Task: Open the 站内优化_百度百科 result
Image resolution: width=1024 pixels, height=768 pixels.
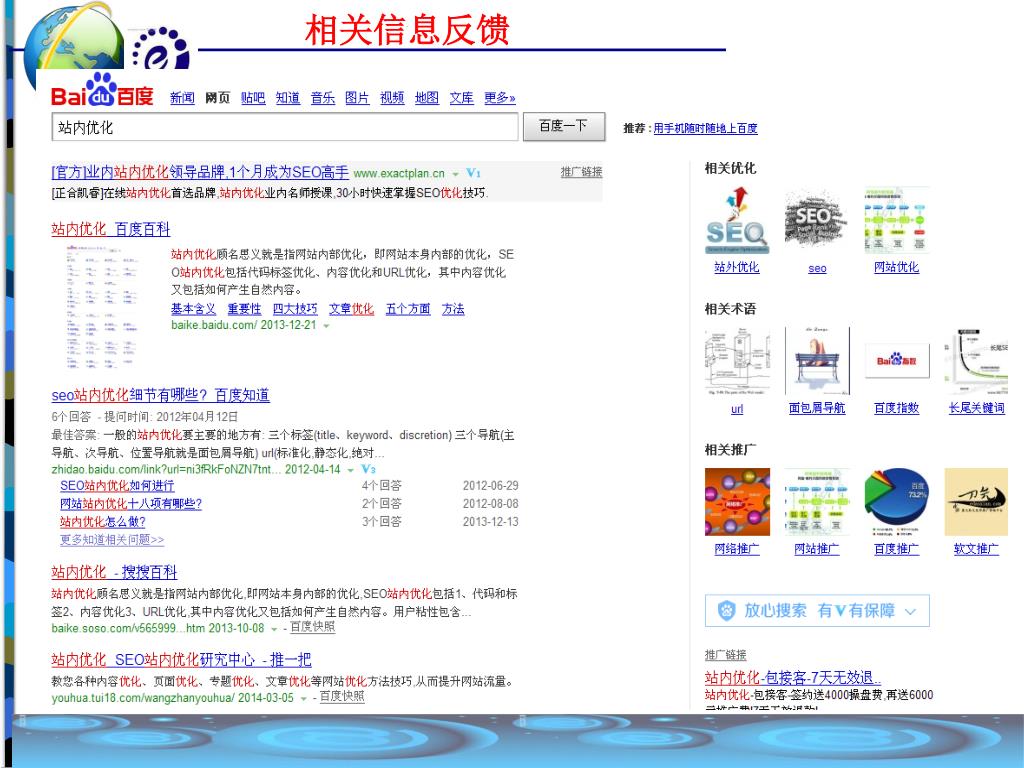Action: coord(111,229)
